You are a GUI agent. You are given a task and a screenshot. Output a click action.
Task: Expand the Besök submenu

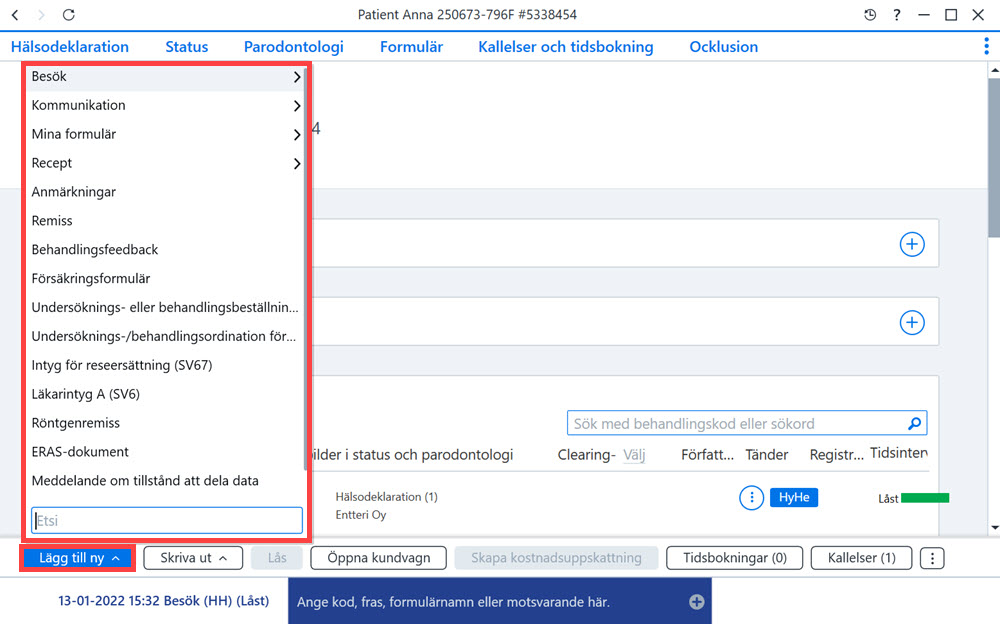pyautogui.click(x=165, y=77)
